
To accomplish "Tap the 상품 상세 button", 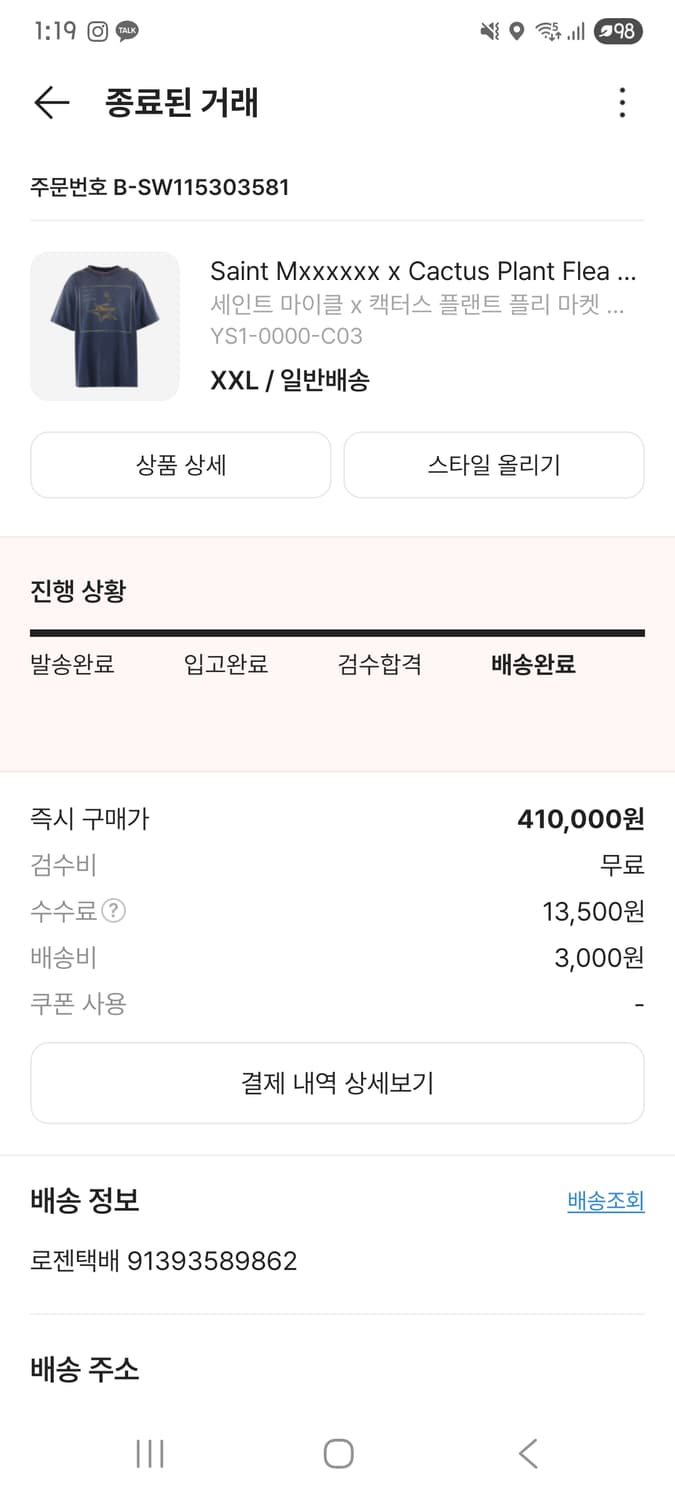I will 180,464.
